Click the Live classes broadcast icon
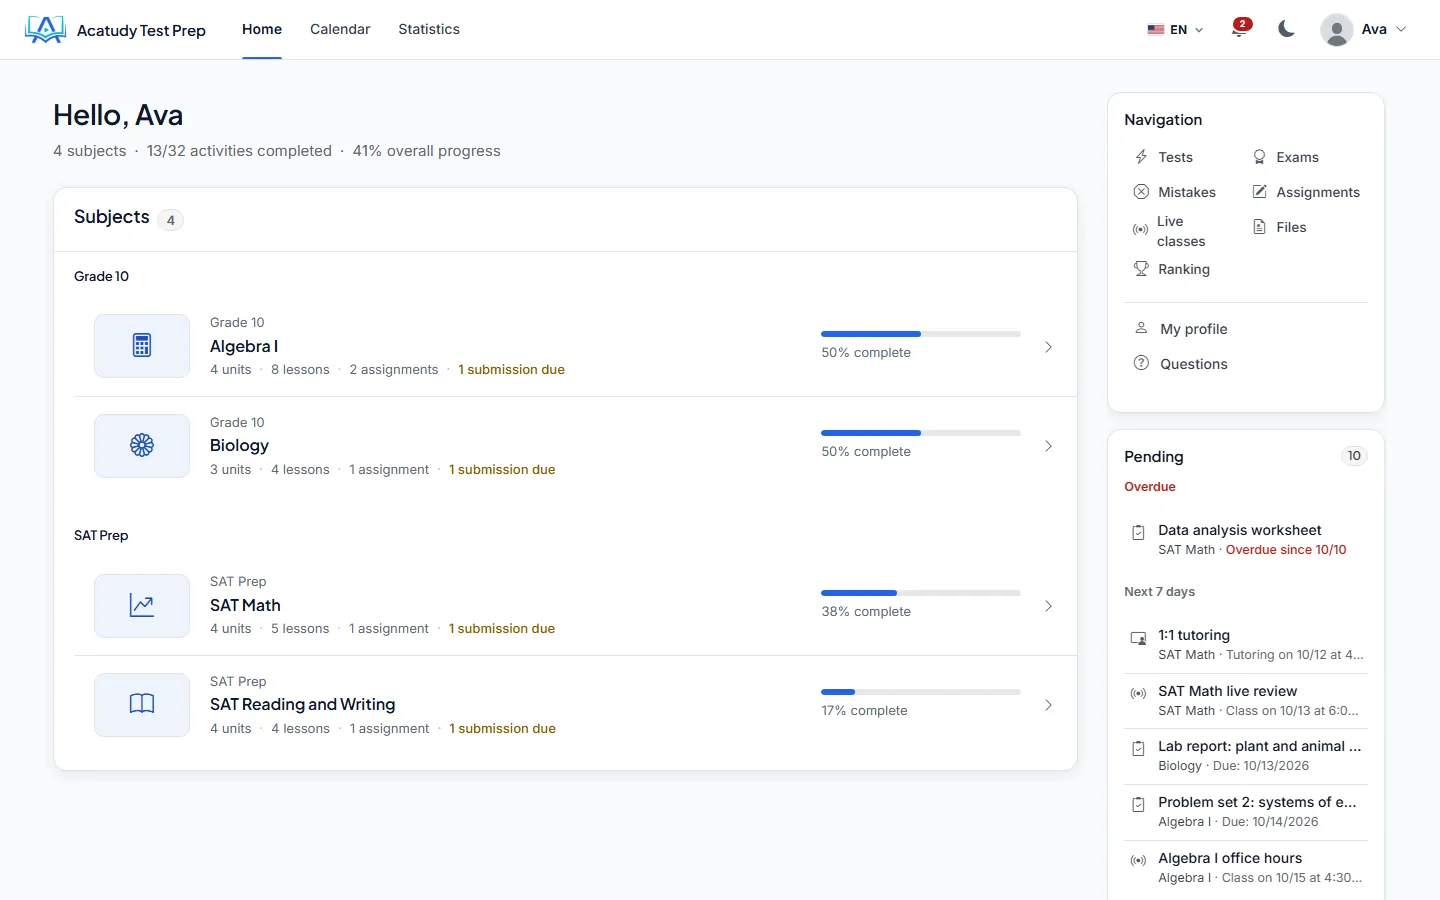 tap(1140, 230)
